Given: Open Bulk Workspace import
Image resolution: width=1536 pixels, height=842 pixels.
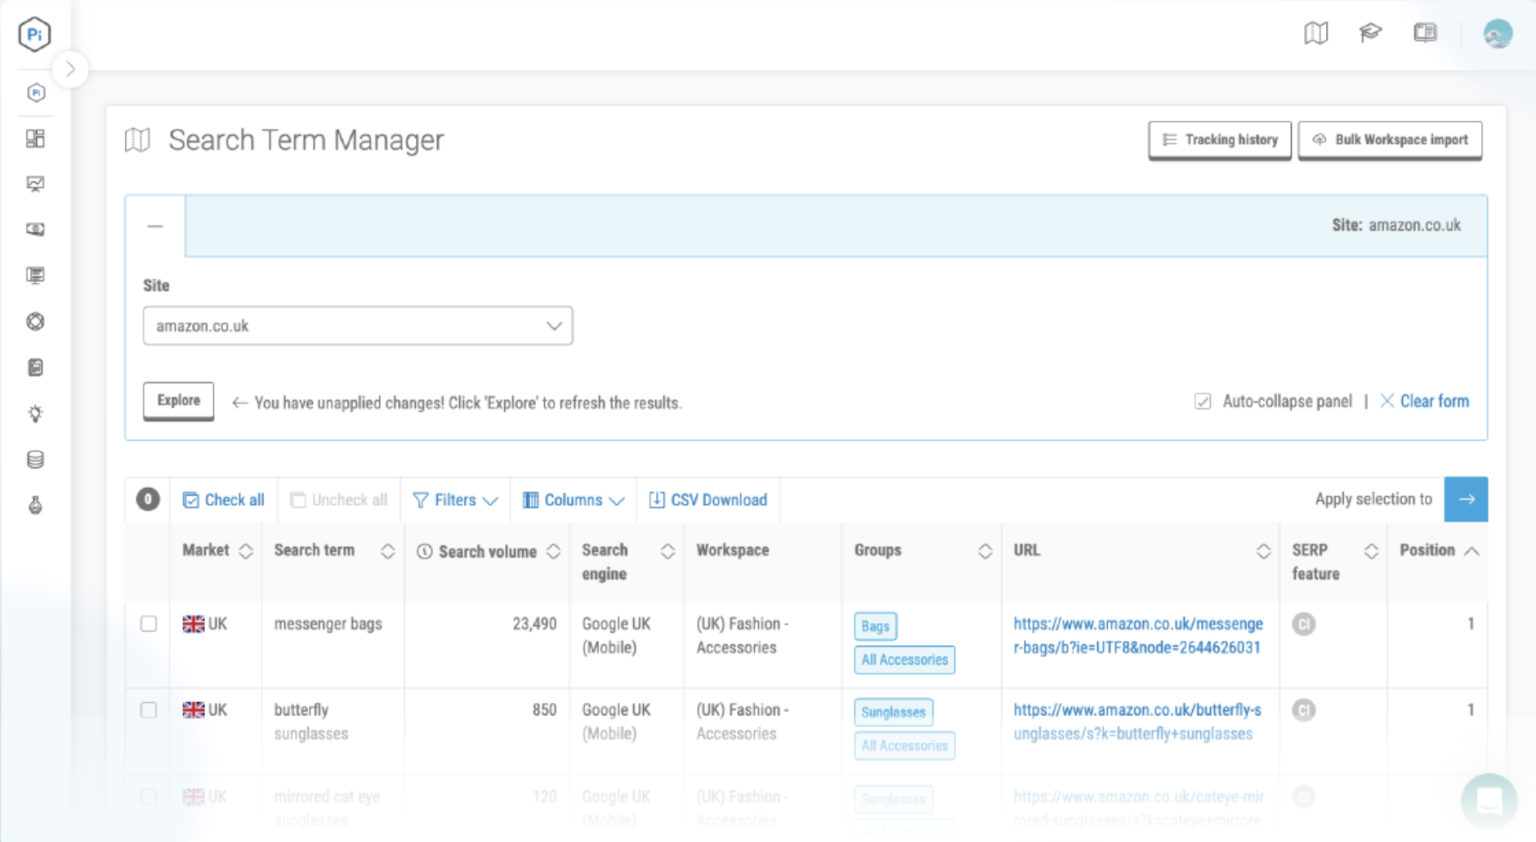Looking at the screenshot, I should coord(1390,140).
